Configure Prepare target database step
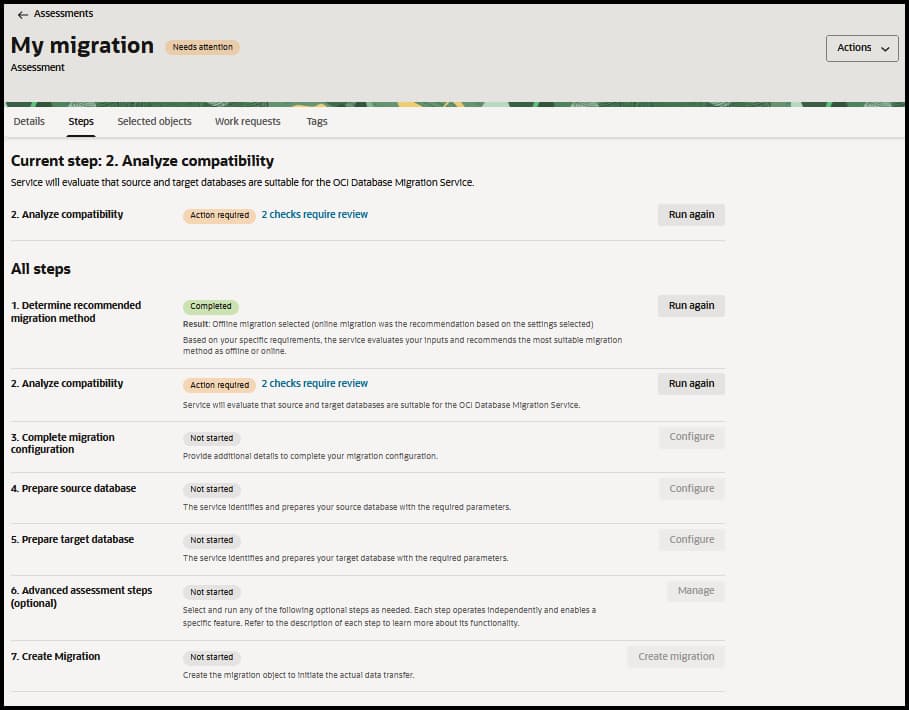This screenshot has width=909, height=710. [691, 540]
